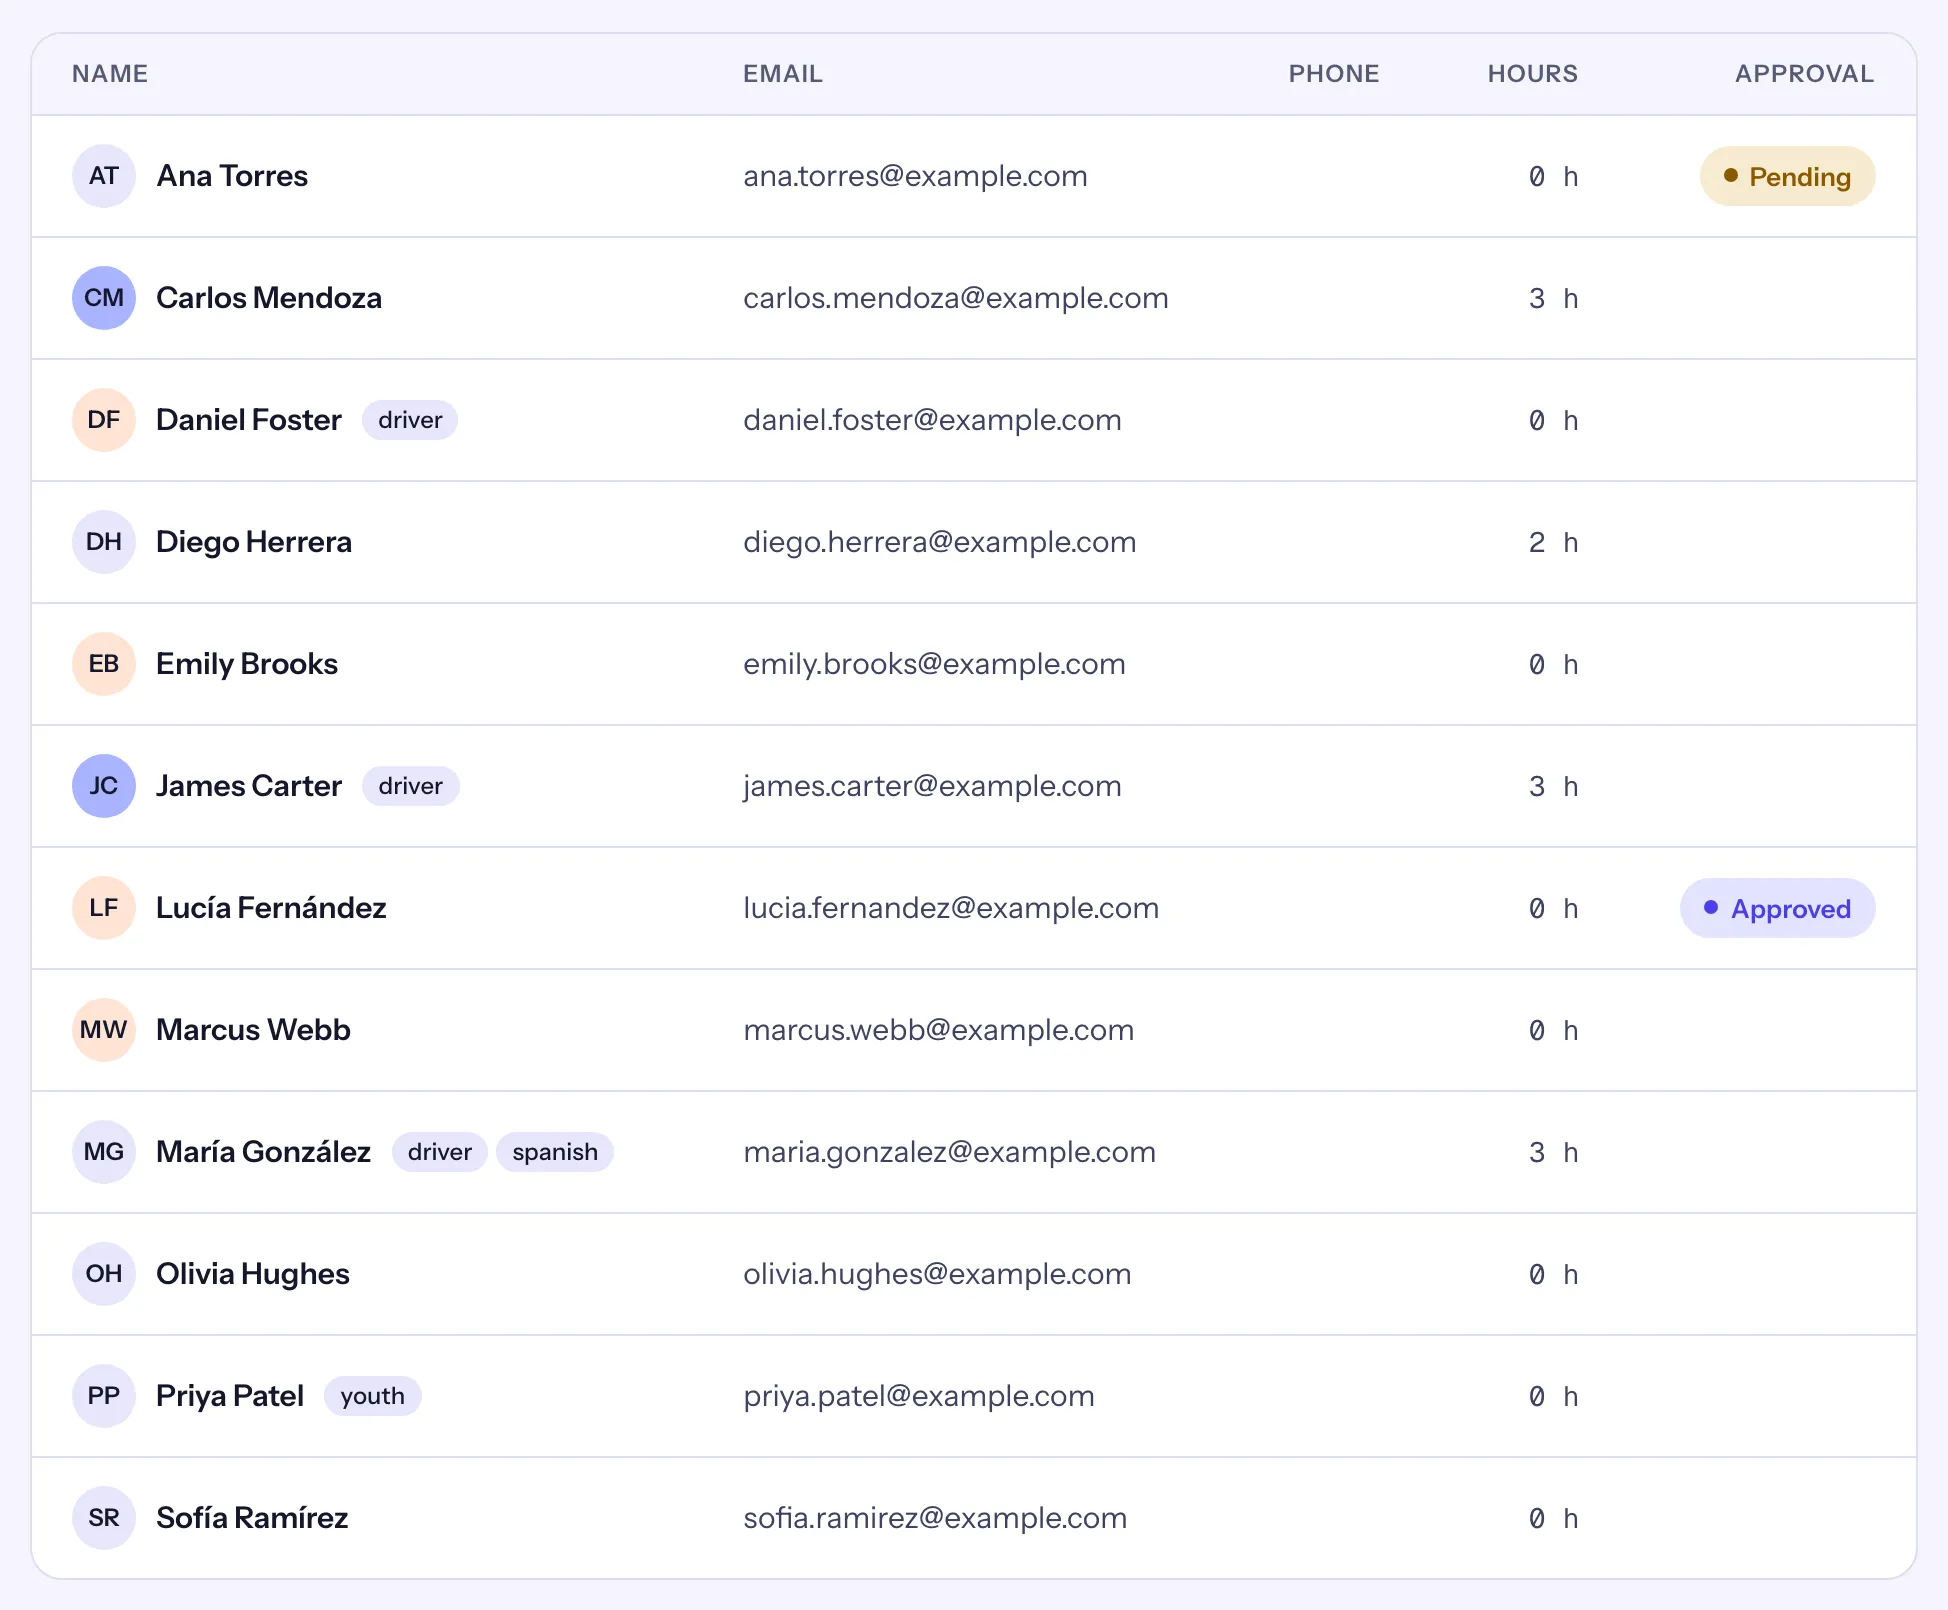Click the Pending badge for Ana Torres
This screenshot has height=1610, width=1948.
(1787, 176)
